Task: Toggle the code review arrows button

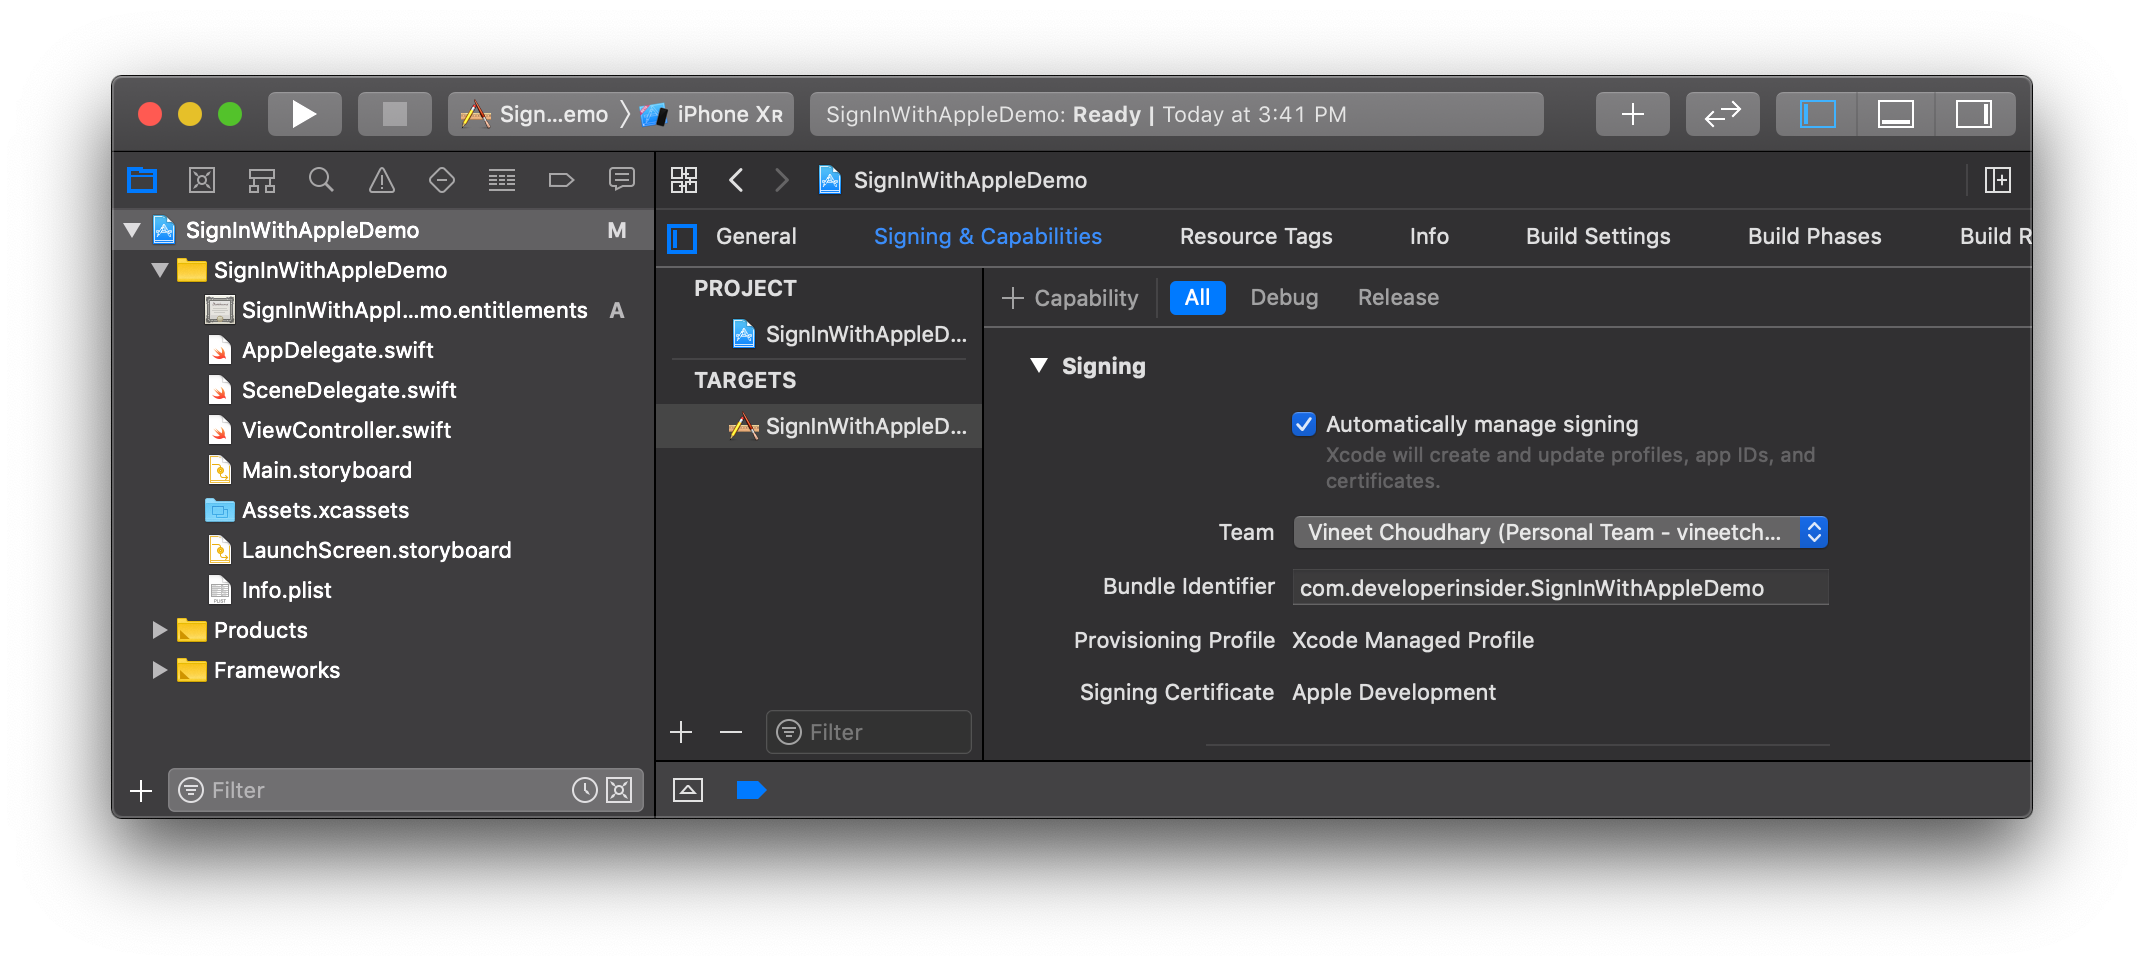Action: [1722, 114]
